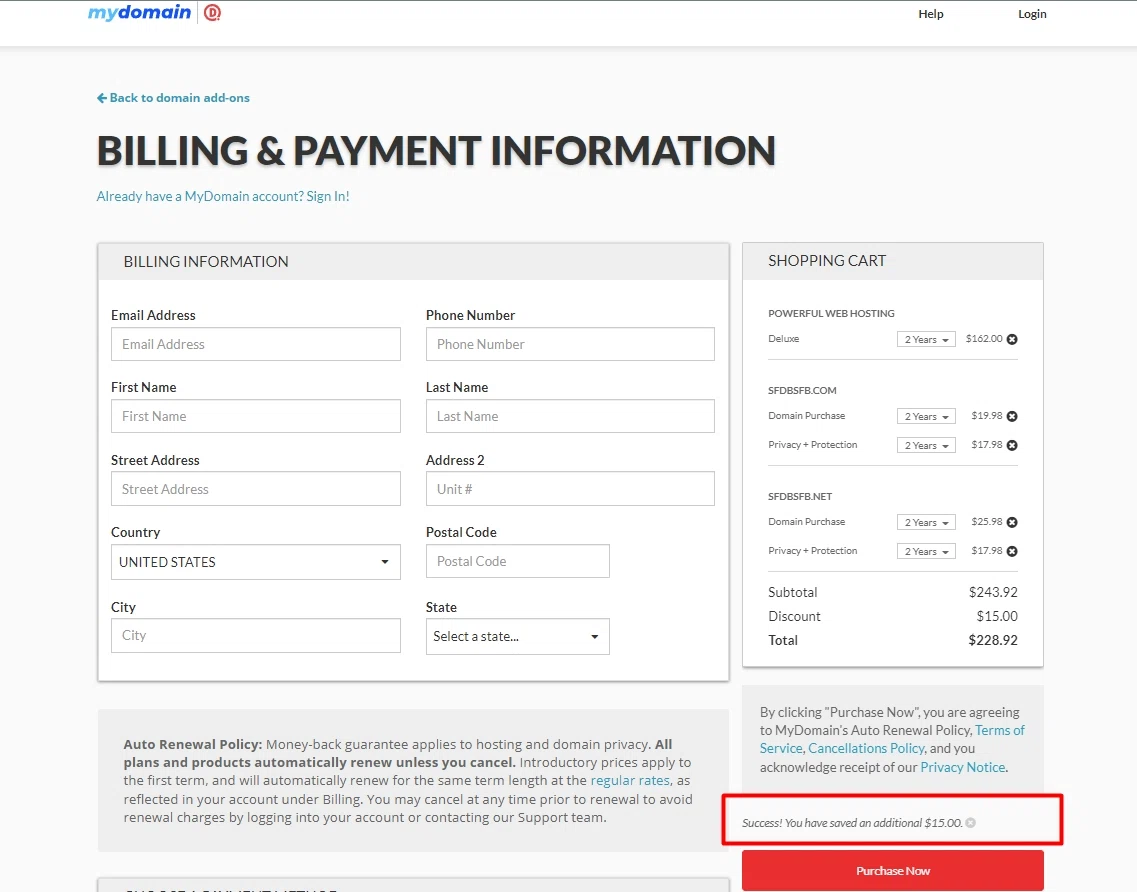Click the $25.98 domain price
The height and width of the screenshot is (892, 1137).
click(x=987, y=521)
